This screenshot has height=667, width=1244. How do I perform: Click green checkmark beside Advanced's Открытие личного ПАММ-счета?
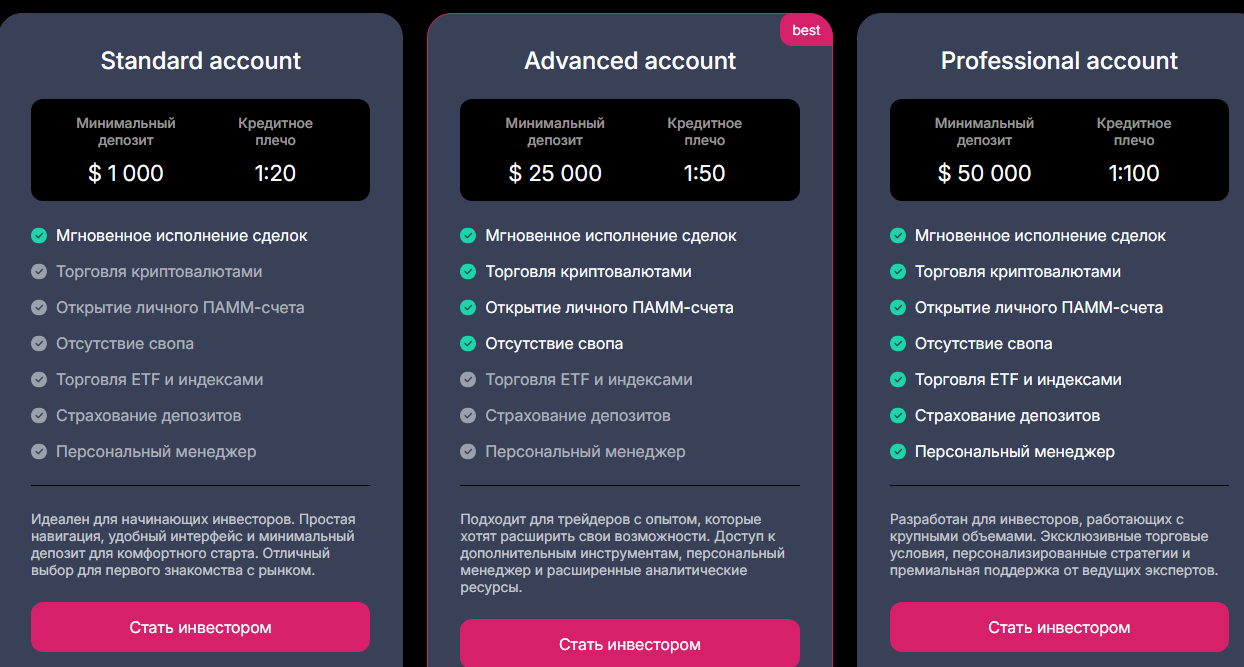coord(468,308)
